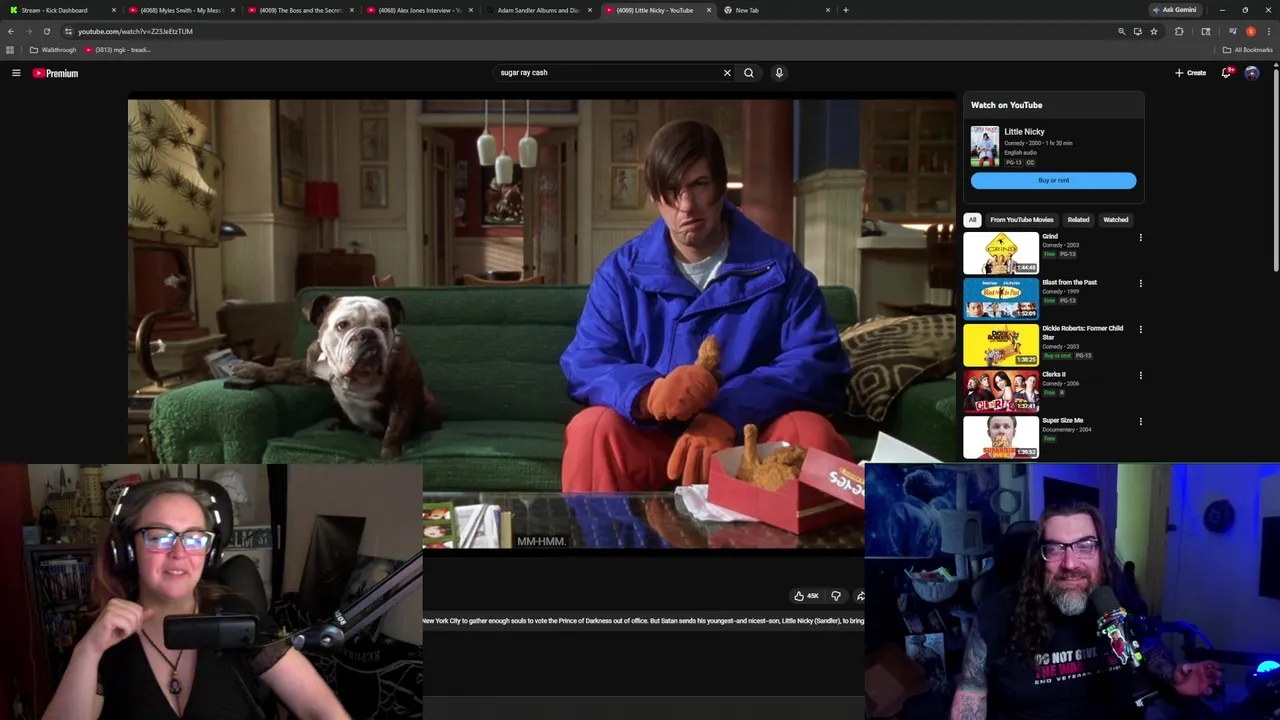Open the browser extensions puzzle icon
Image resolution: width=1280 pixels, height=720 pixels.
pyautogui.click(x=1179, y=31)
